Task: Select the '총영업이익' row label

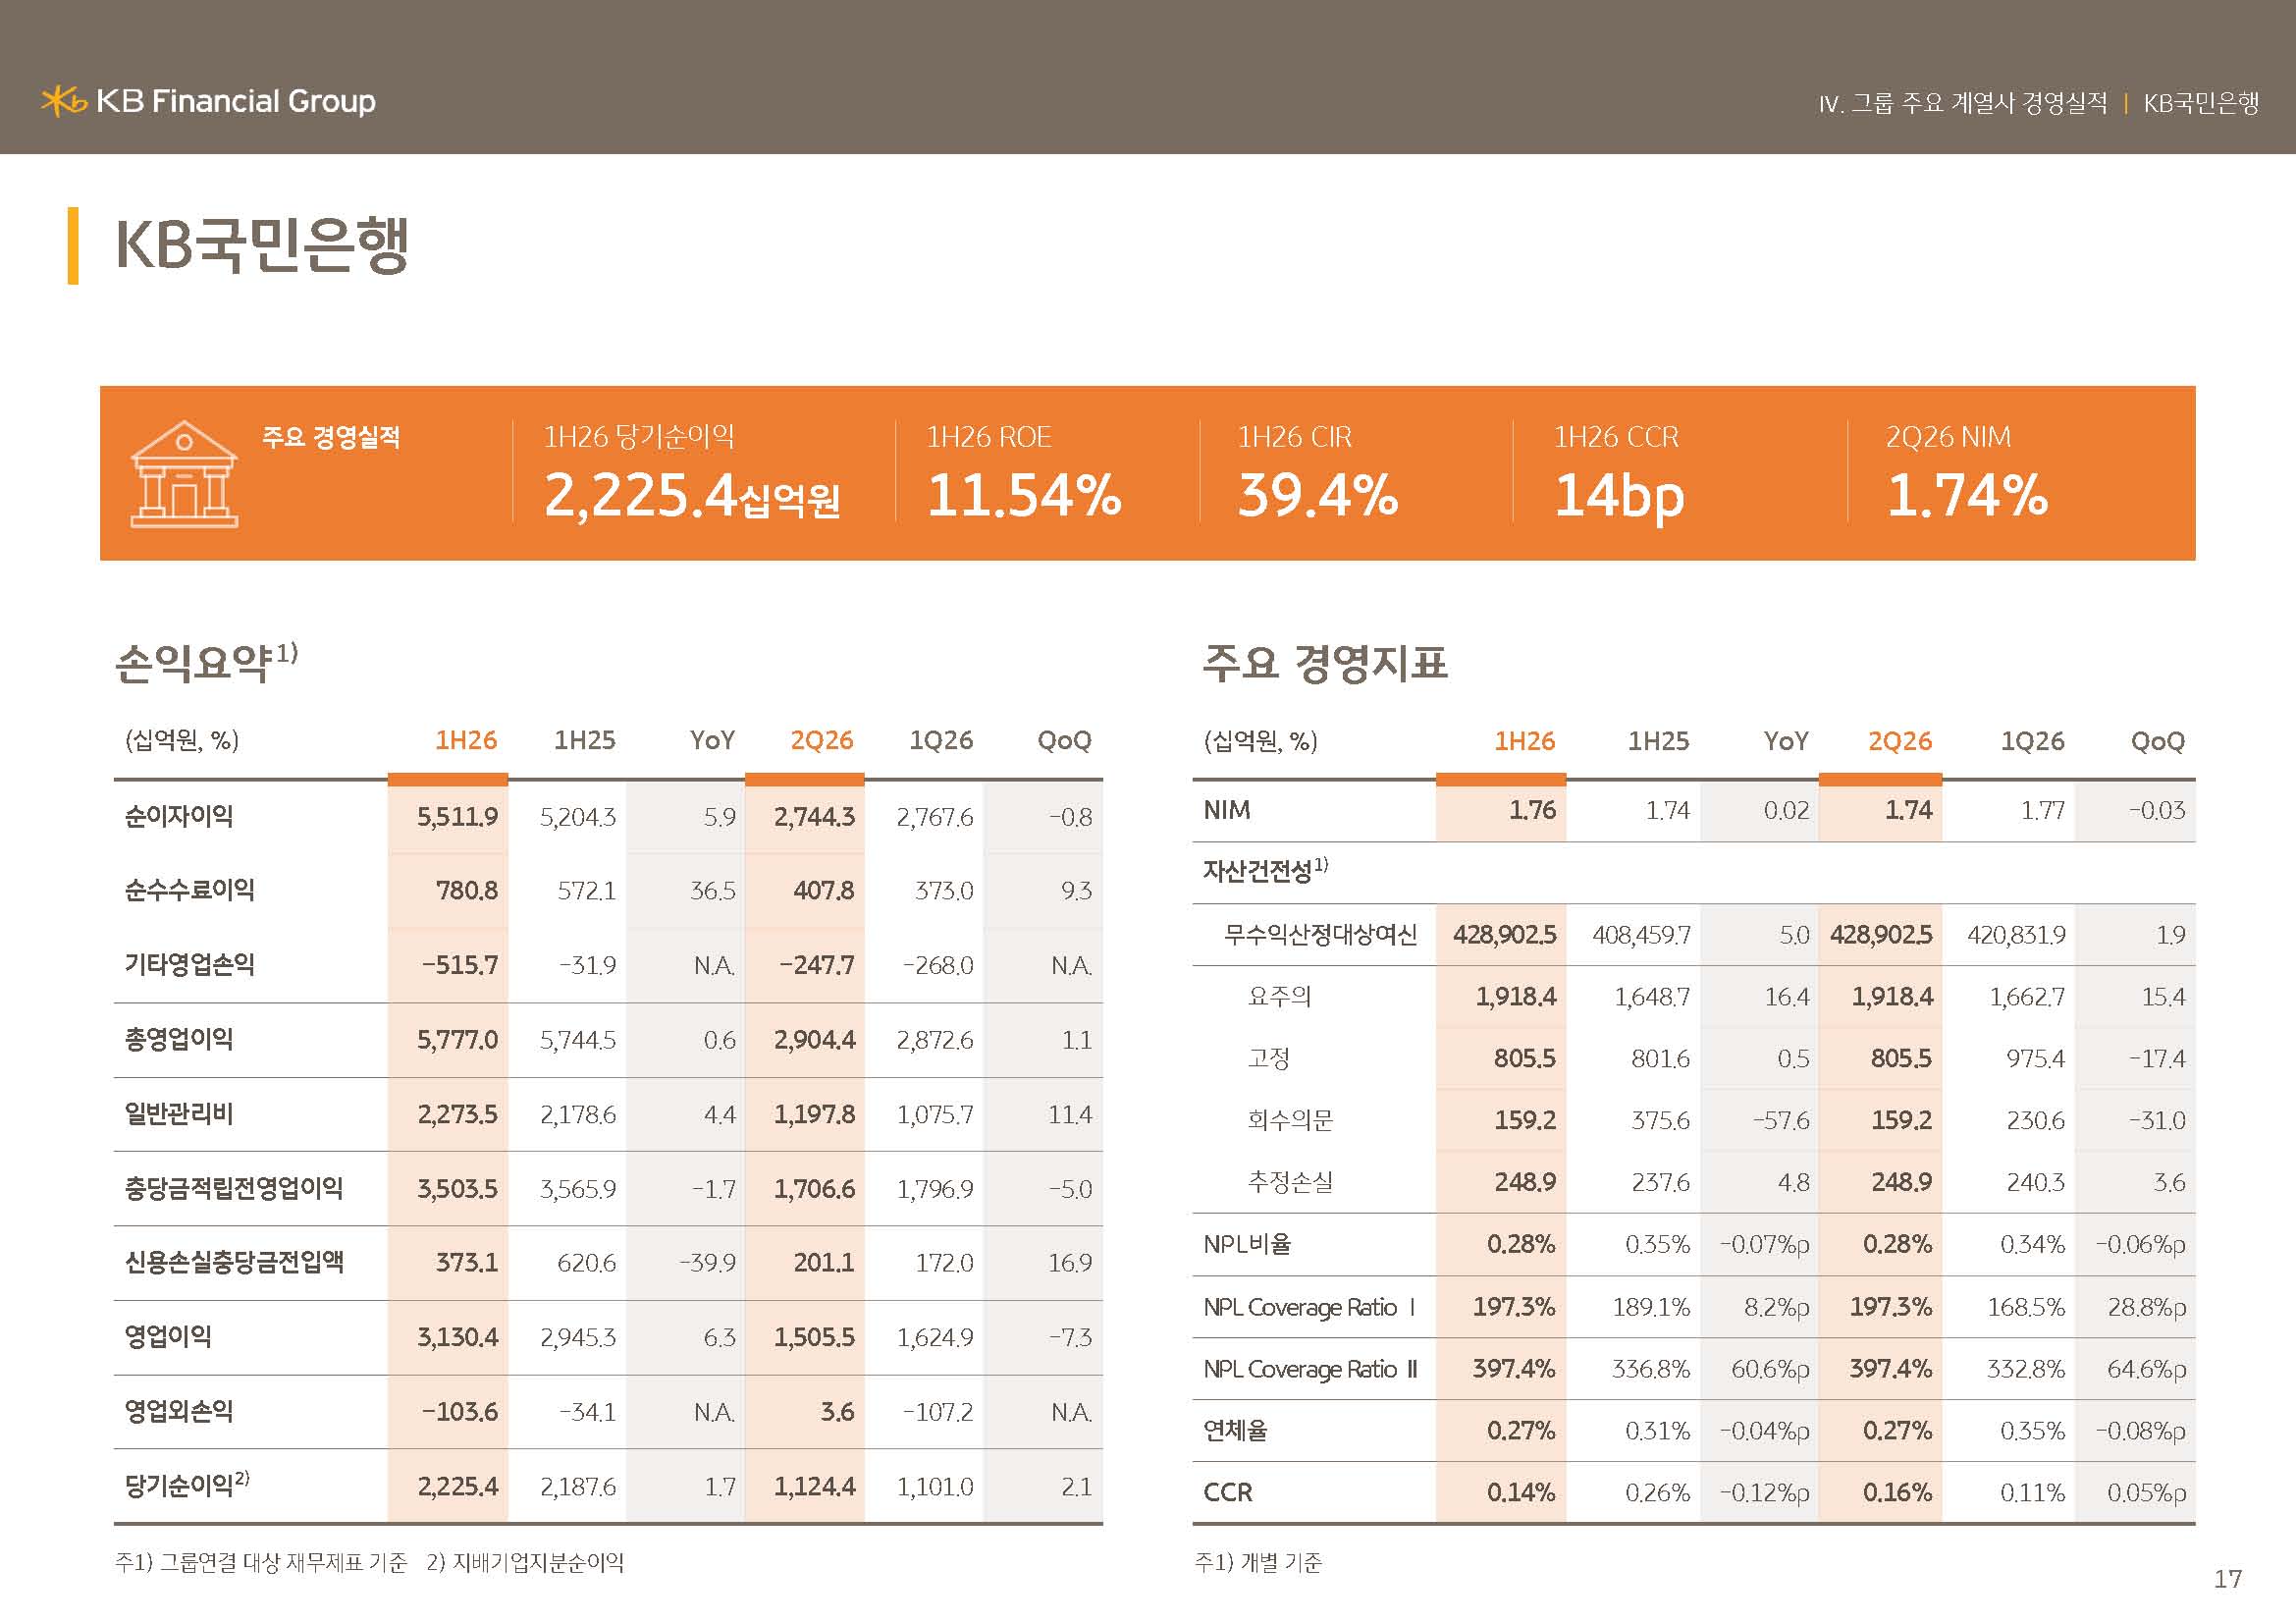Action: click(179, 1039)
